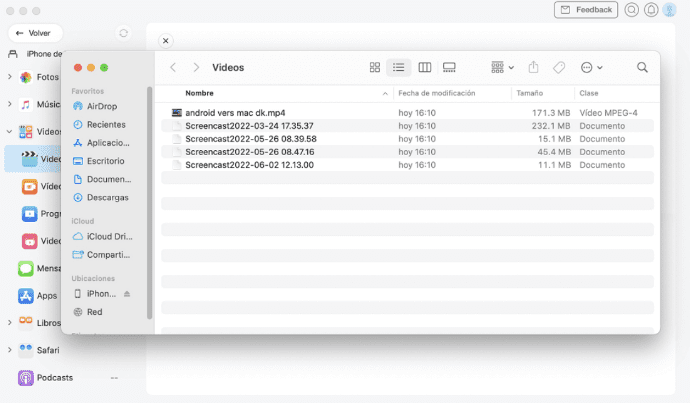Click the Volver back button

[35, 33]
